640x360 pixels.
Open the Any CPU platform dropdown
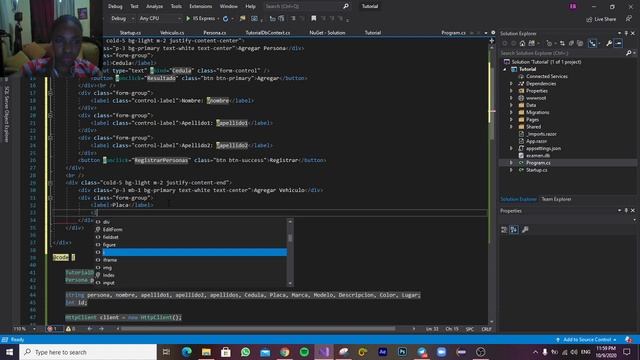[159, 18]
